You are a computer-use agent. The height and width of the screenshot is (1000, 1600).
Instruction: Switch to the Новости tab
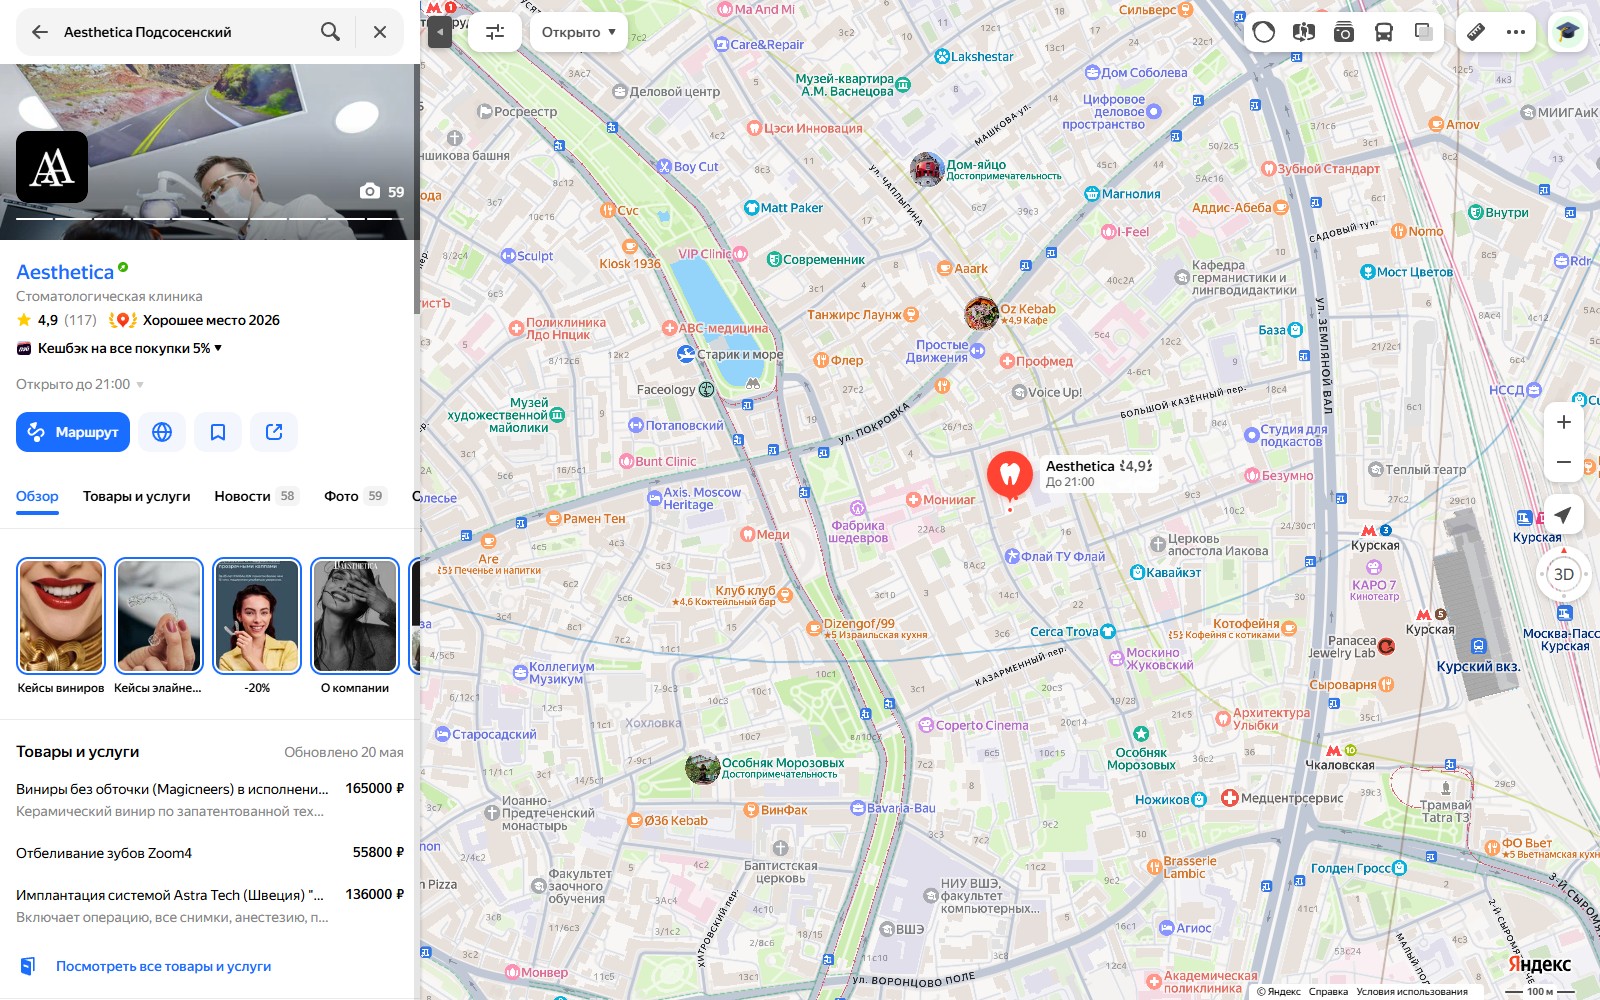coord(257,496)
